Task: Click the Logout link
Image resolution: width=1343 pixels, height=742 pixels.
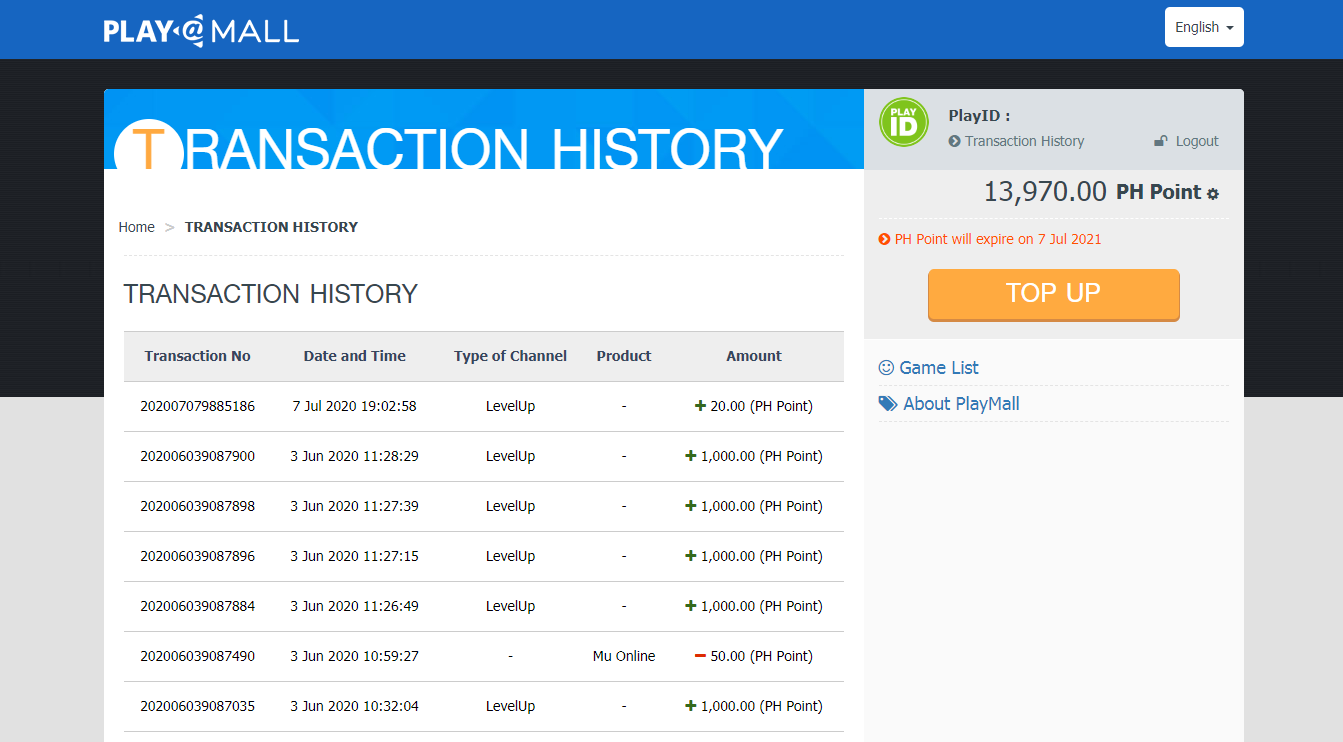Action: tap(1197, 141)
